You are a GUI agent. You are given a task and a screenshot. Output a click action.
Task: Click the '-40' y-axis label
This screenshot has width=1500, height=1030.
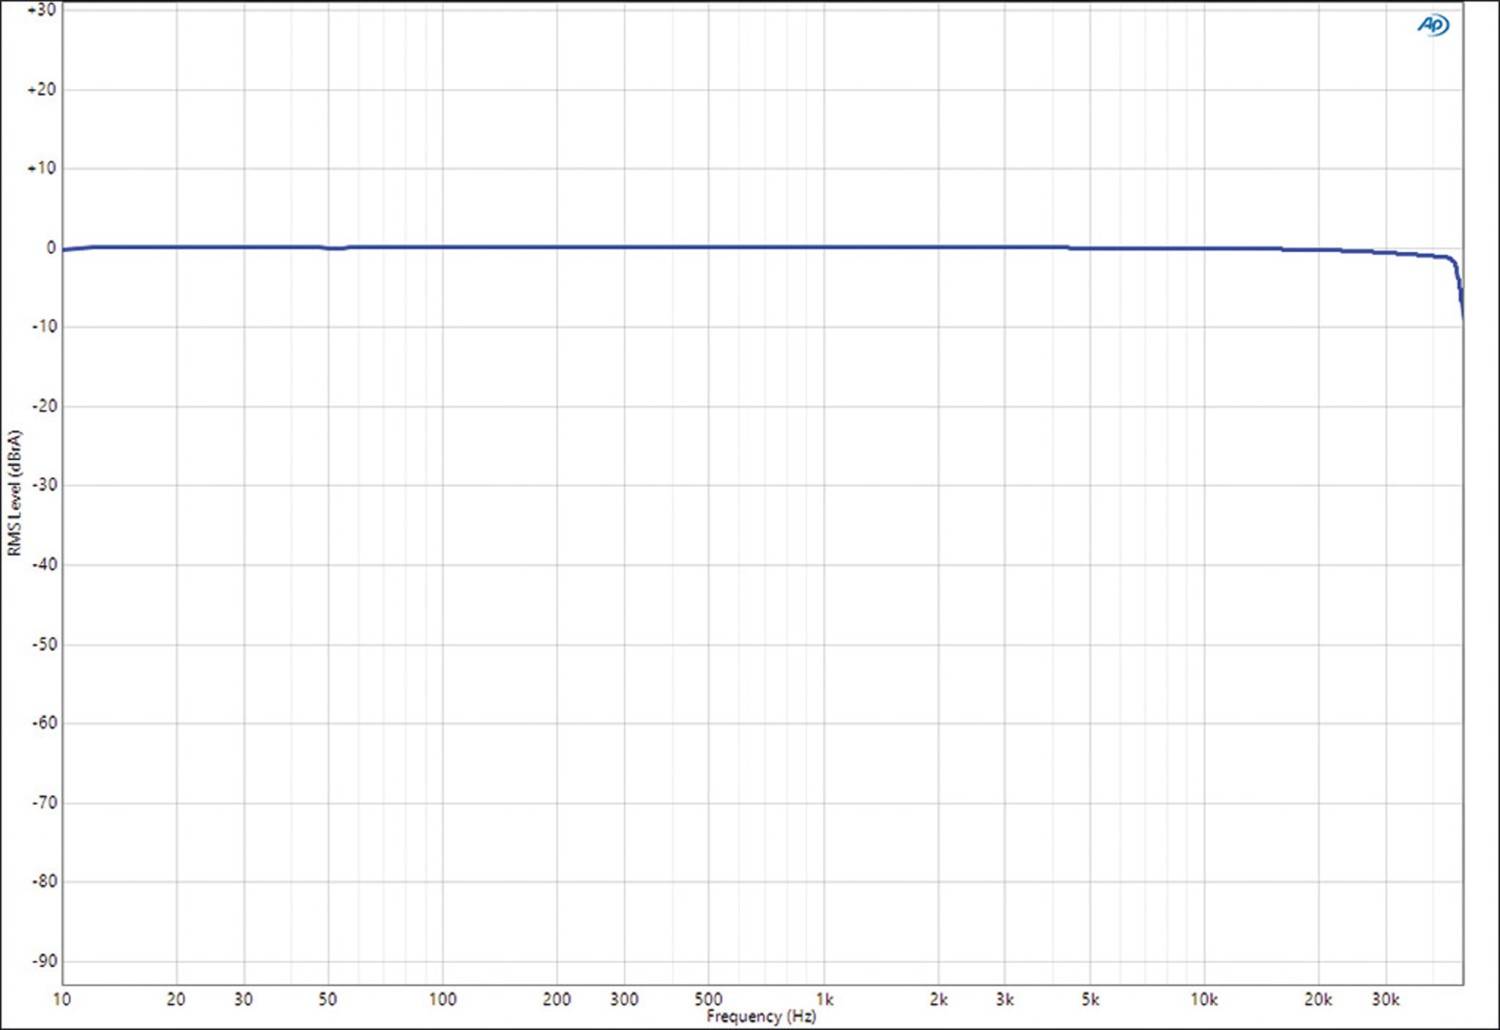coord(44,564)
